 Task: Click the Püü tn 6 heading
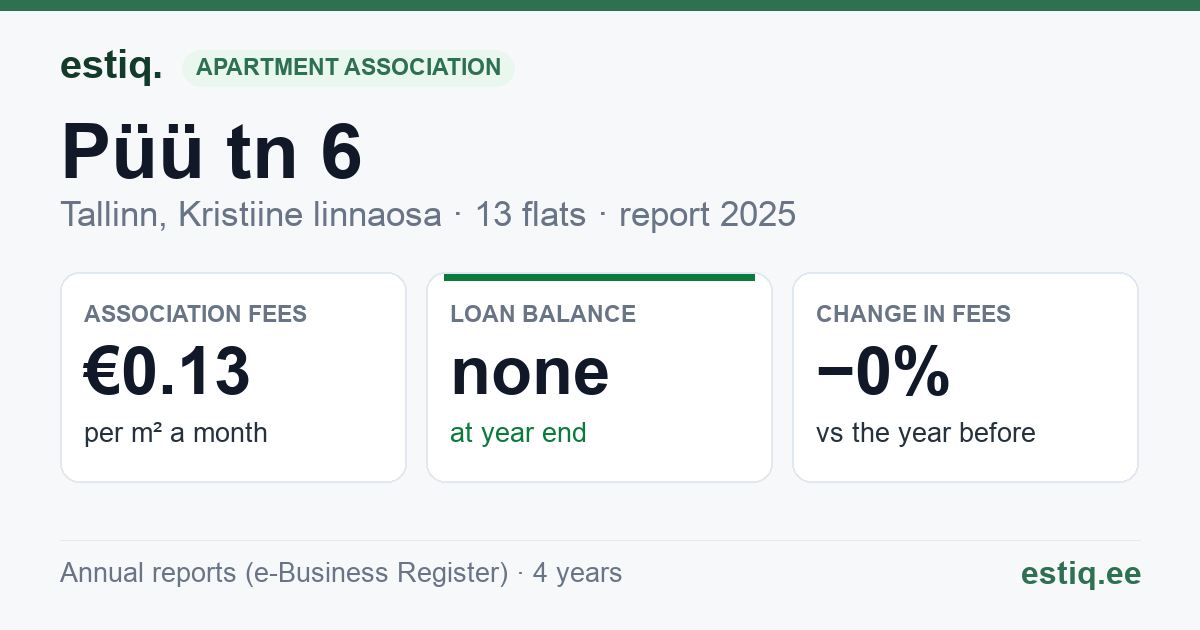211,152
